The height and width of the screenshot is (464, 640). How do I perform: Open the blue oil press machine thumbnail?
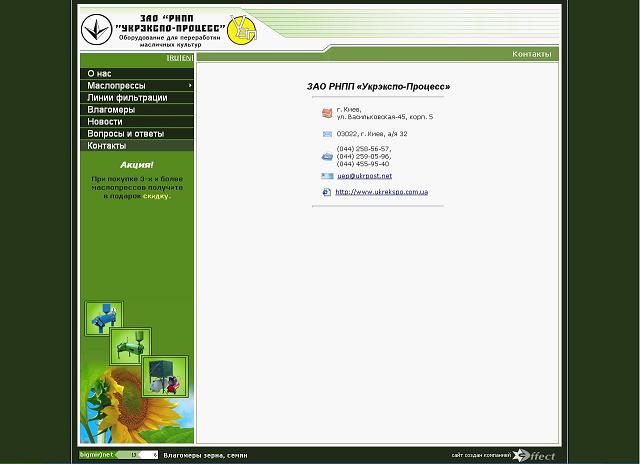click(103, 319)
